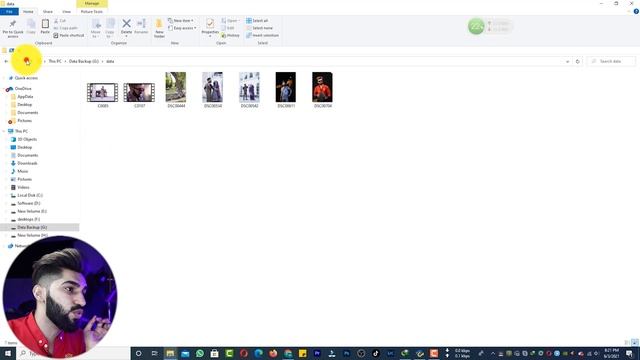Viewport: 640px width, 360px height.
Task: Switch to the Home ribbon tab
Action: click(28, 12)
